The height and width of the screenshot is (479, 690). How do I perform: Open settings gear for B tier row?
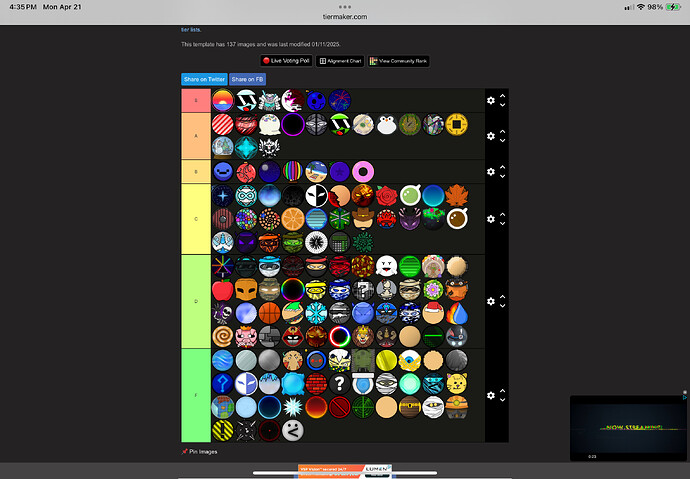point(491,172)
